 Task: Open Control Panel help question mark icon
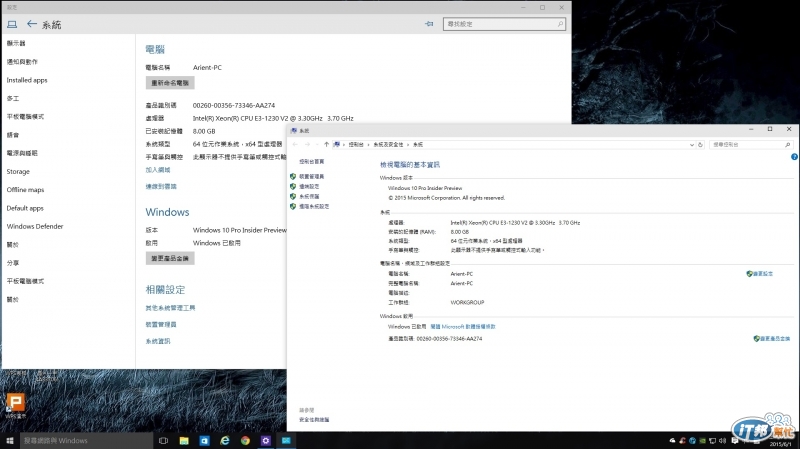pos(794,157)
